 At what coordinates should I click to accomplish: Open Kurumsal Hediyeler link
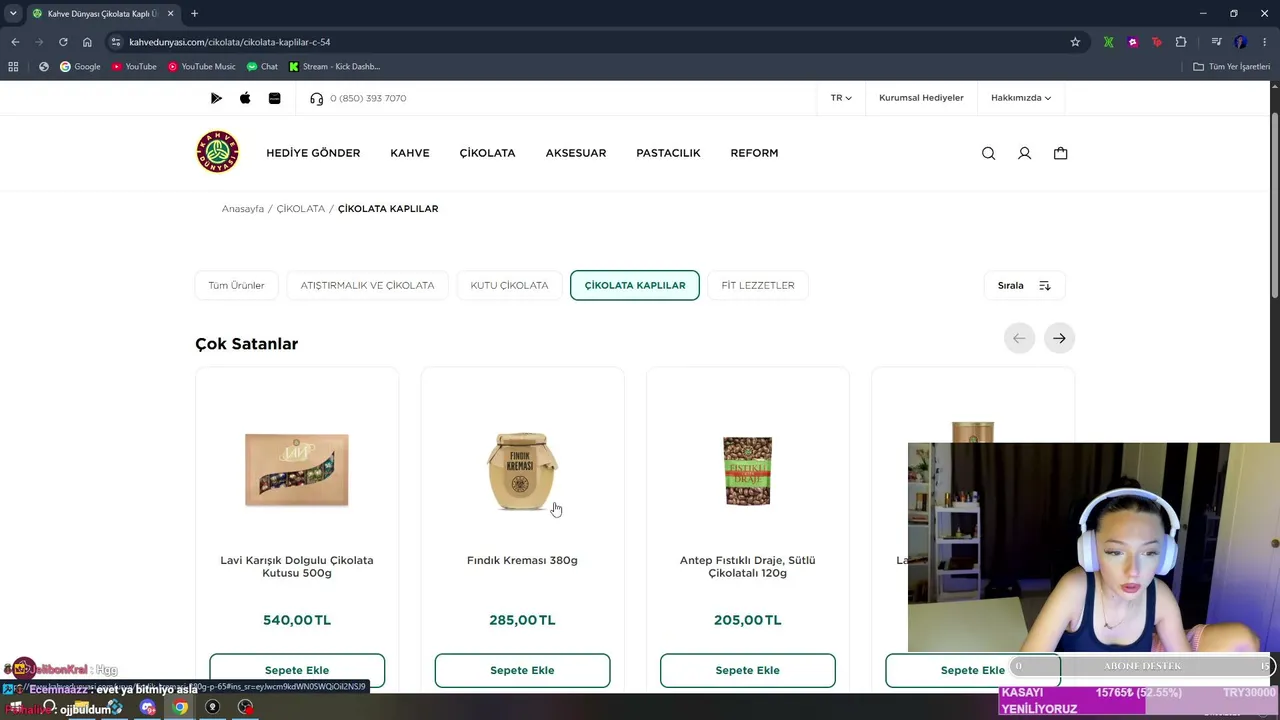921,98
